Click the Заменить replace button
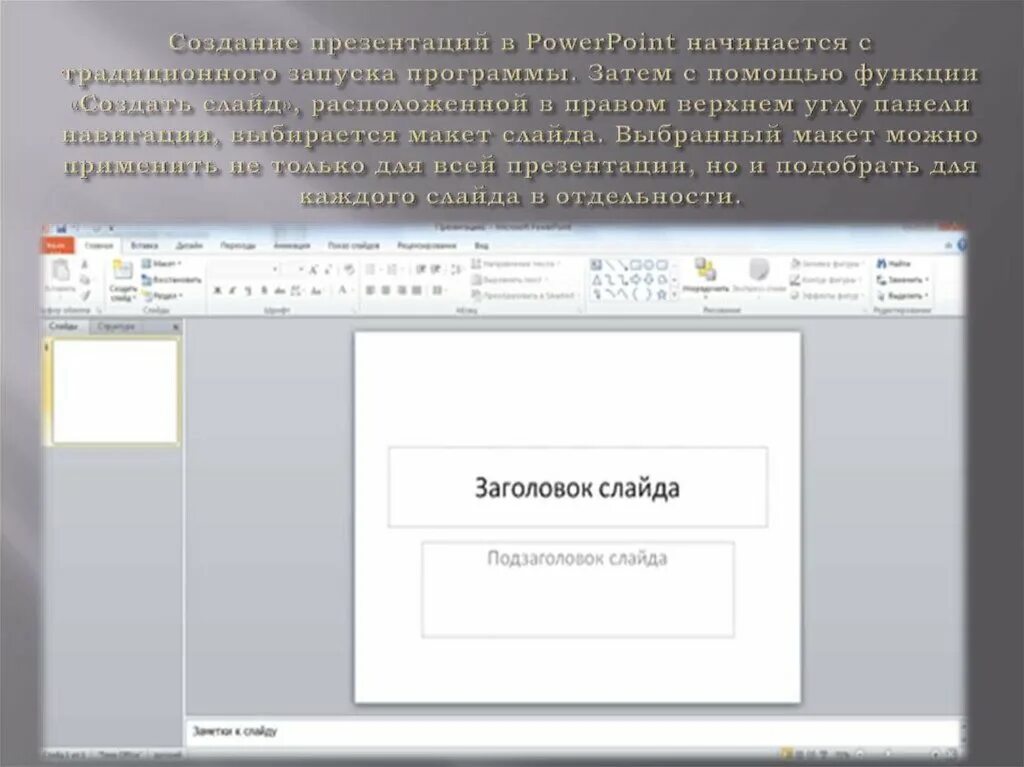 903,280
